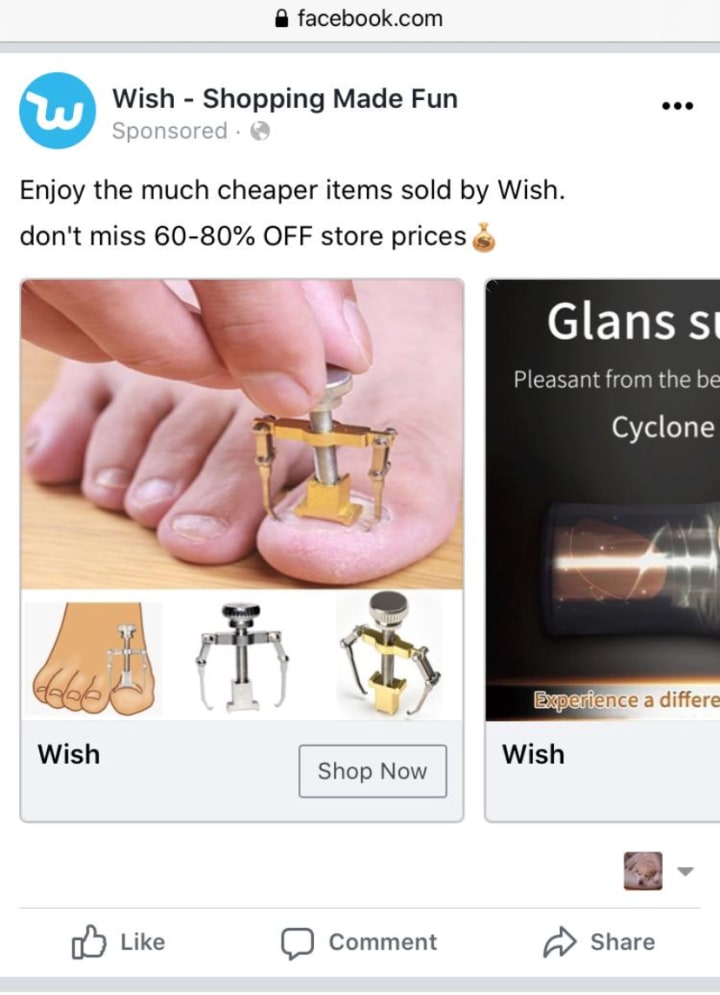Screen dimensions: 720x995
Task: Select the gold nail tool thumbnail
Action: (391, 654)
